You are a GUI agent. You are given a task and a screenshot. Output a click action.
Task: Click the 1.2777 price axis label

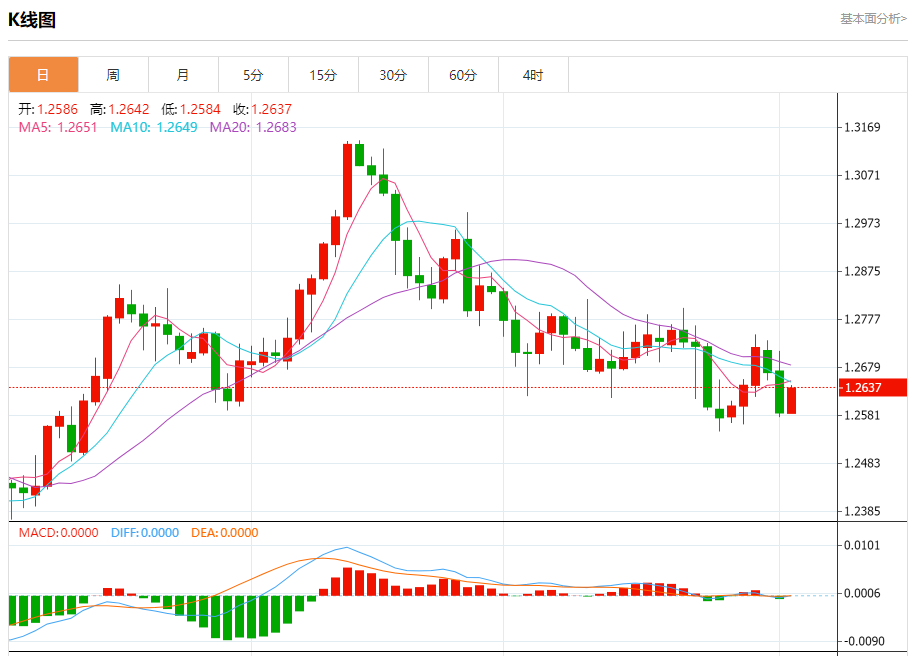(862, 319)
